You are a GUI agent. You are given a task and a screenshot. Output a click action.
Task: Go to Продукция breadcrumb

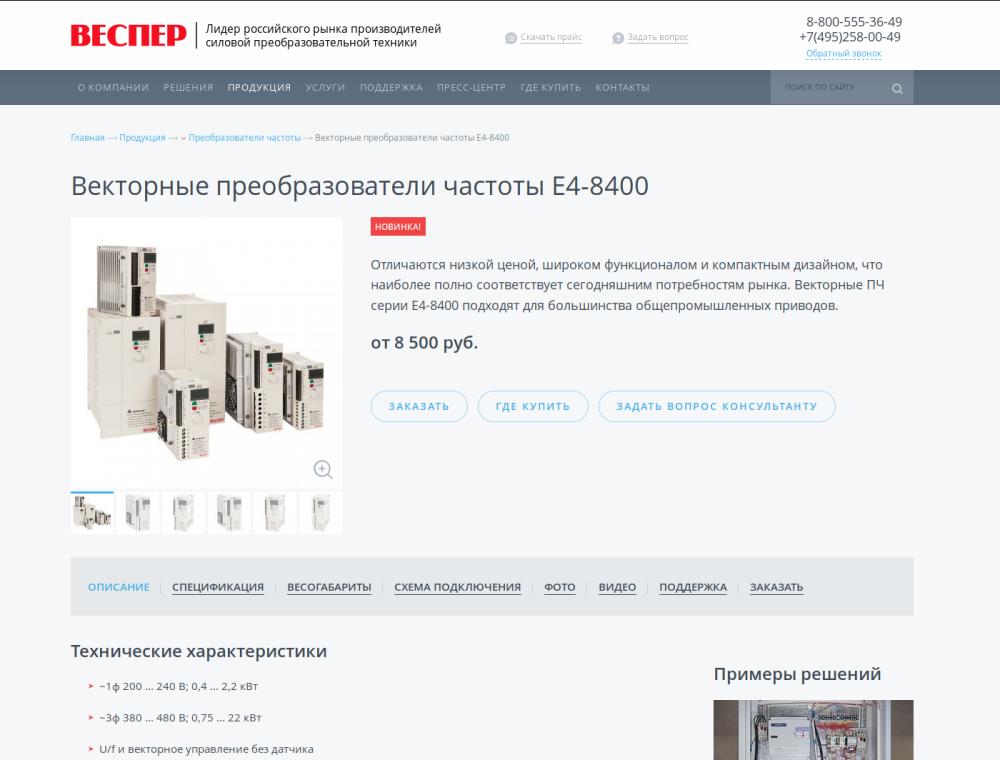142,138
